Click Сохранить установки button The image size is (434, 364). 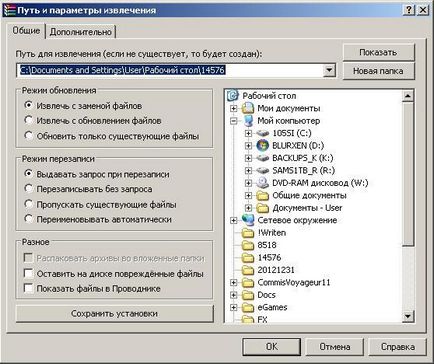coord(114,313)
